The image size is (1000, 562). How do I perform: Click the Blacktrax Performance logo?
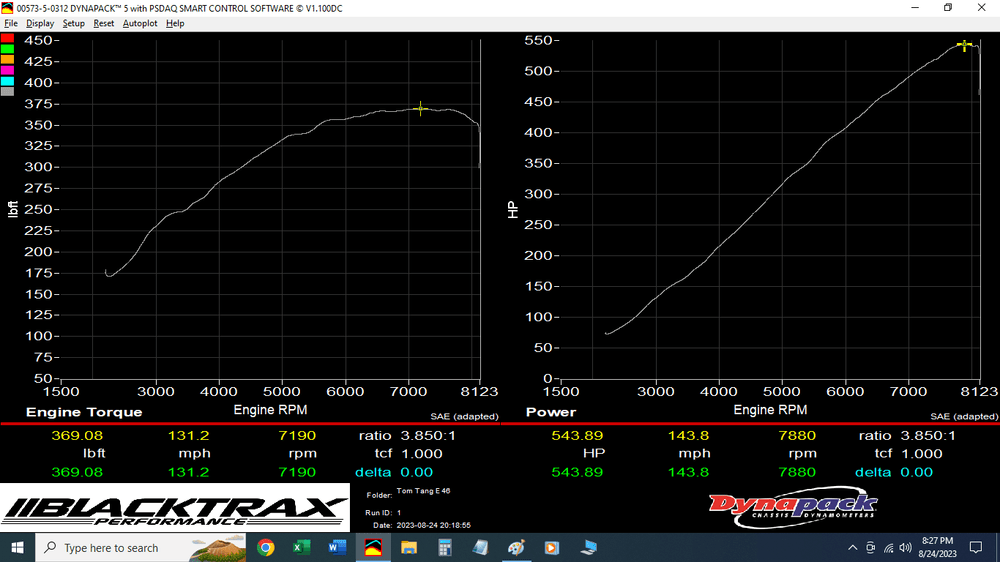tap(175, 508)
